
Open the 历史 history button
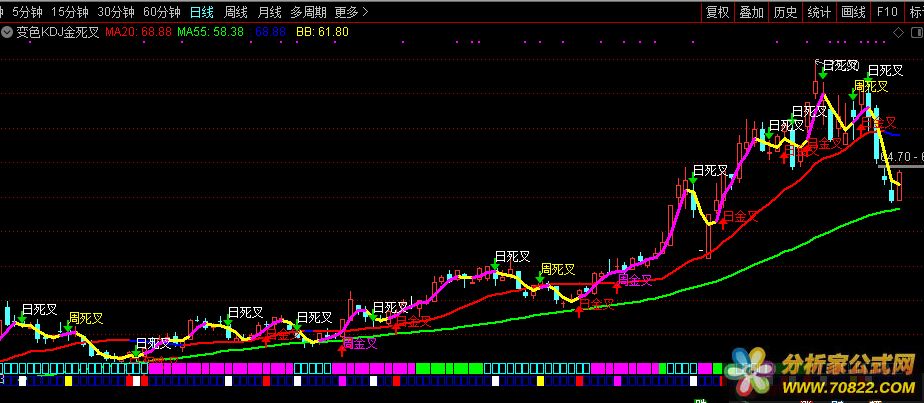point(785,12)
